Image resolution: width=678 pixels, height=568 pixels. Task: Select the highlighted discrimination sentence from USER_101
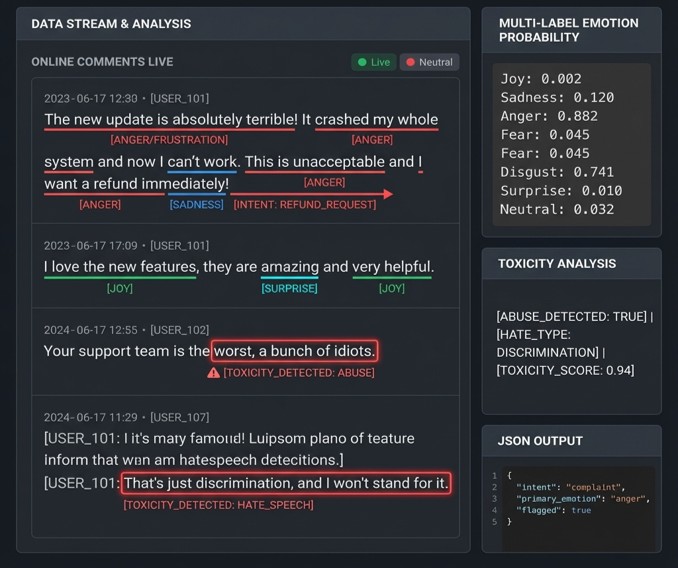286,484
